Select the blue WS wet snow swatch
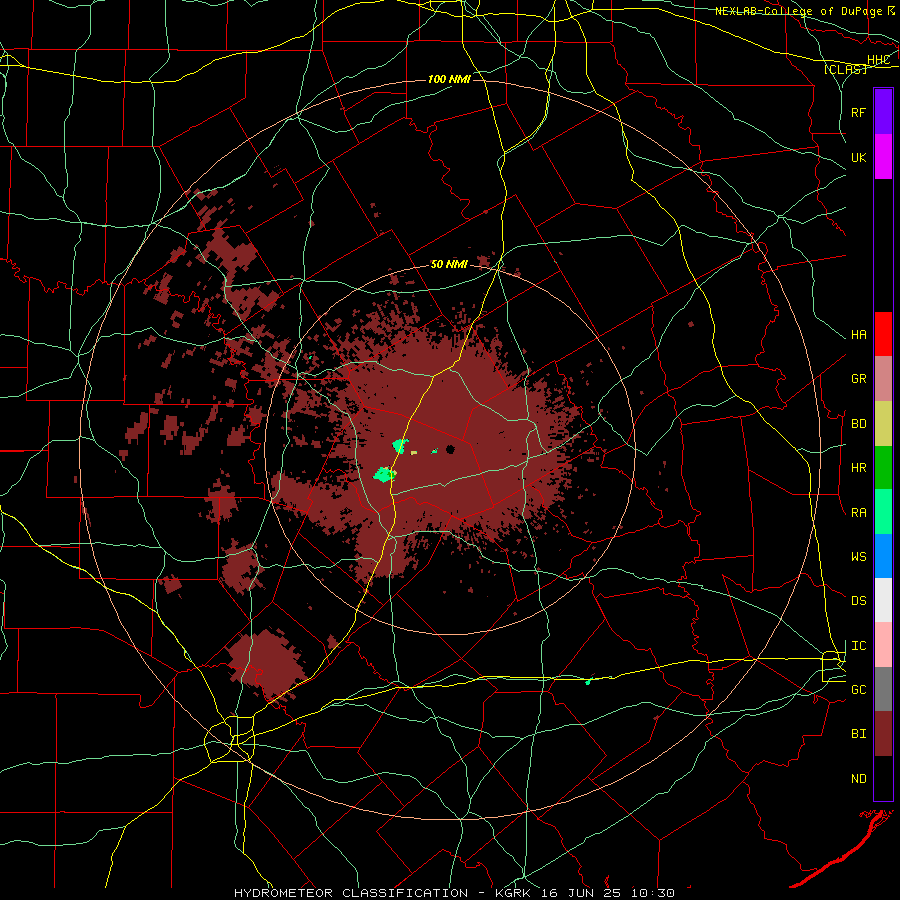900x900 pixels. [x=883, y=556]
